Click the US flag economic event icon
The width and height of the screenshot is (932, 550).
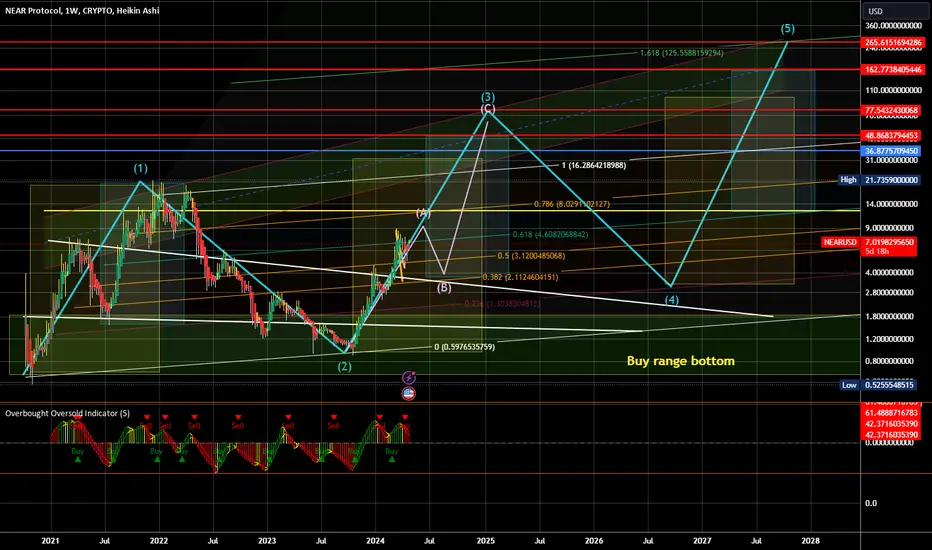[x=409, y=393]
